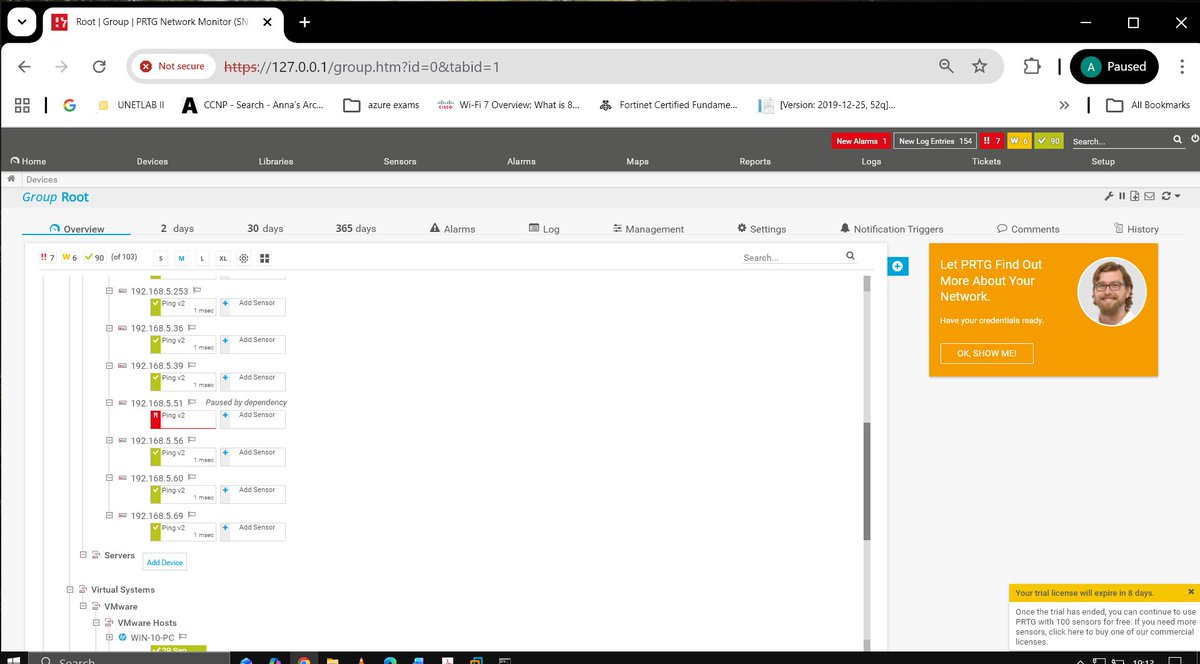Open the Maps menu

point(637,161)
